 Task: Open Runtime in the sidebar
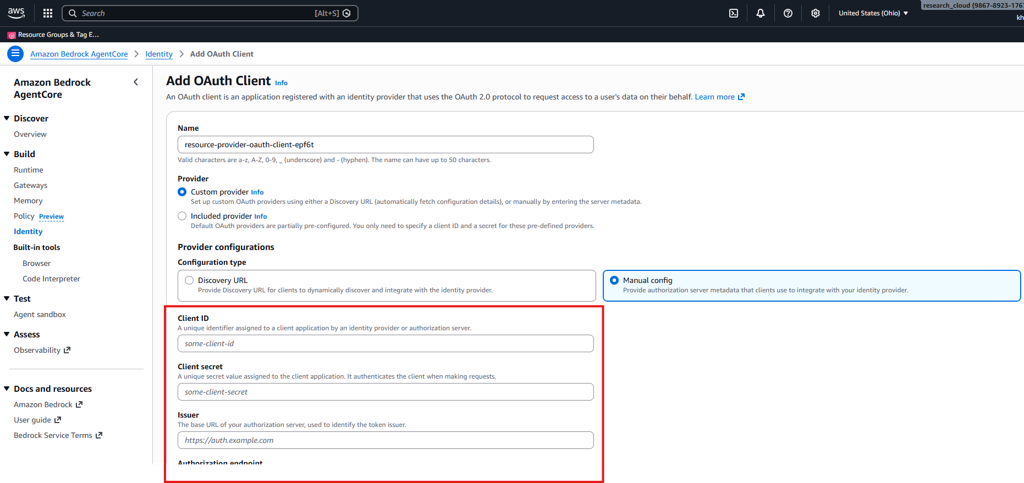(x=28, y=170)
